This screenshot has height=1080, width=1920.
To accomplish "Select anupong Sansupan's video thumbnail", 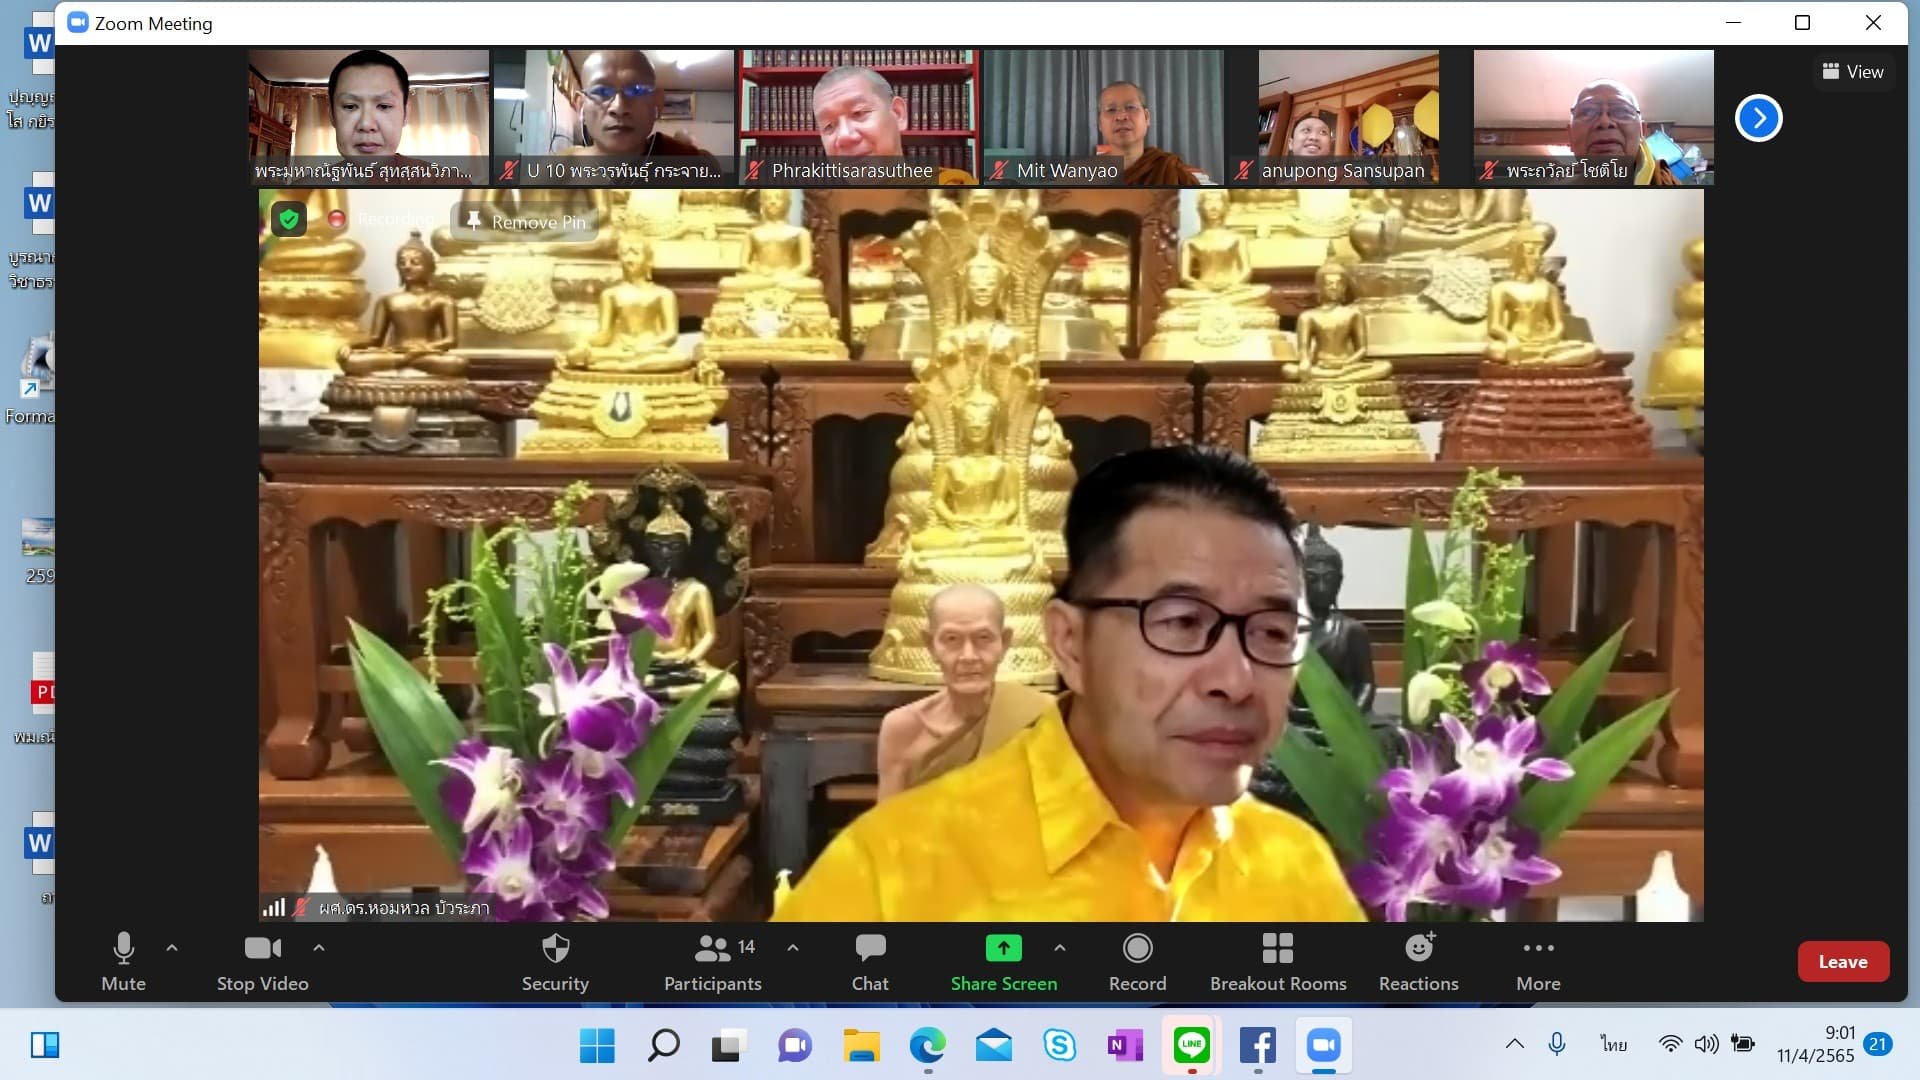I will tap(1348, 117).
